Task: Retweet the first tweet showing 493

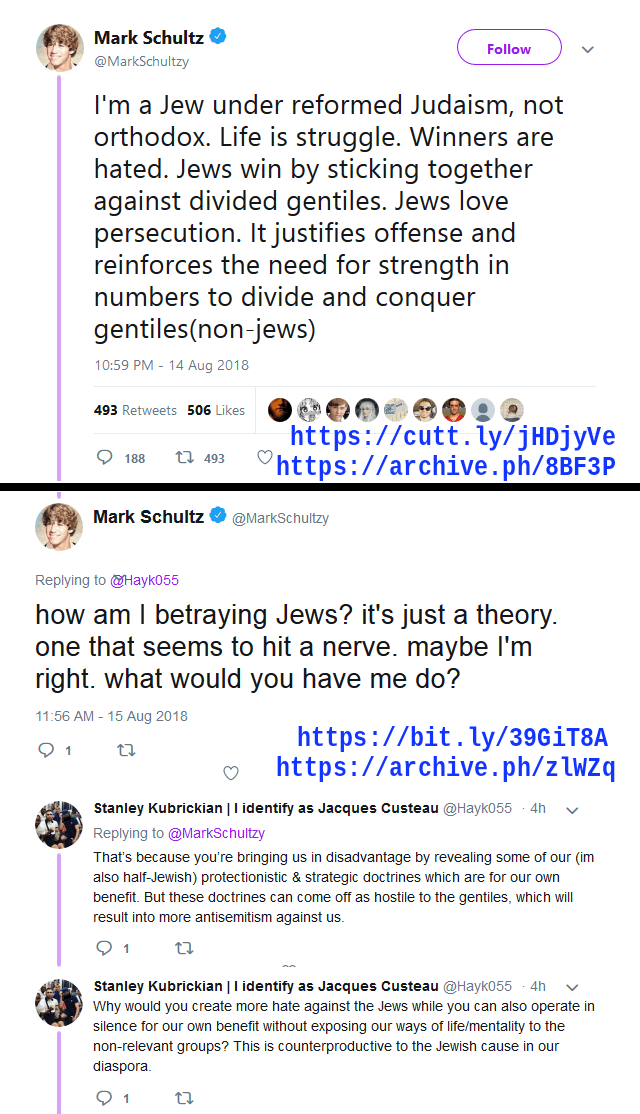Action: [185, 458]
